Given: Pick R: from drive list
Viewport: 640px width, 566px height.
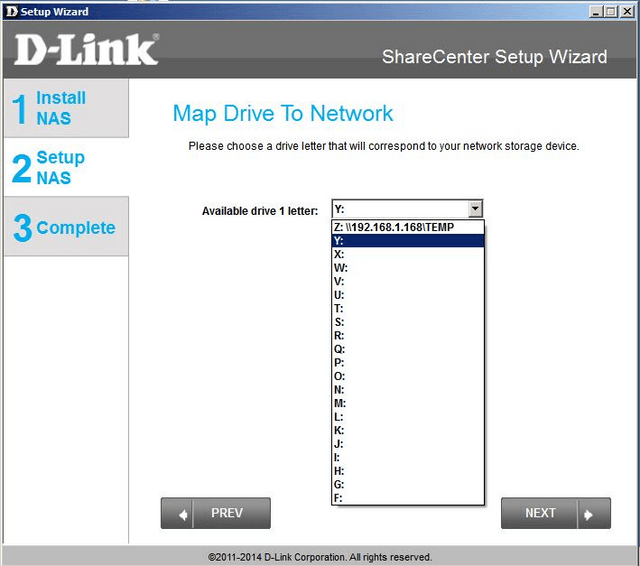Looking at the screenshot, I should click(x=408, y=335).
